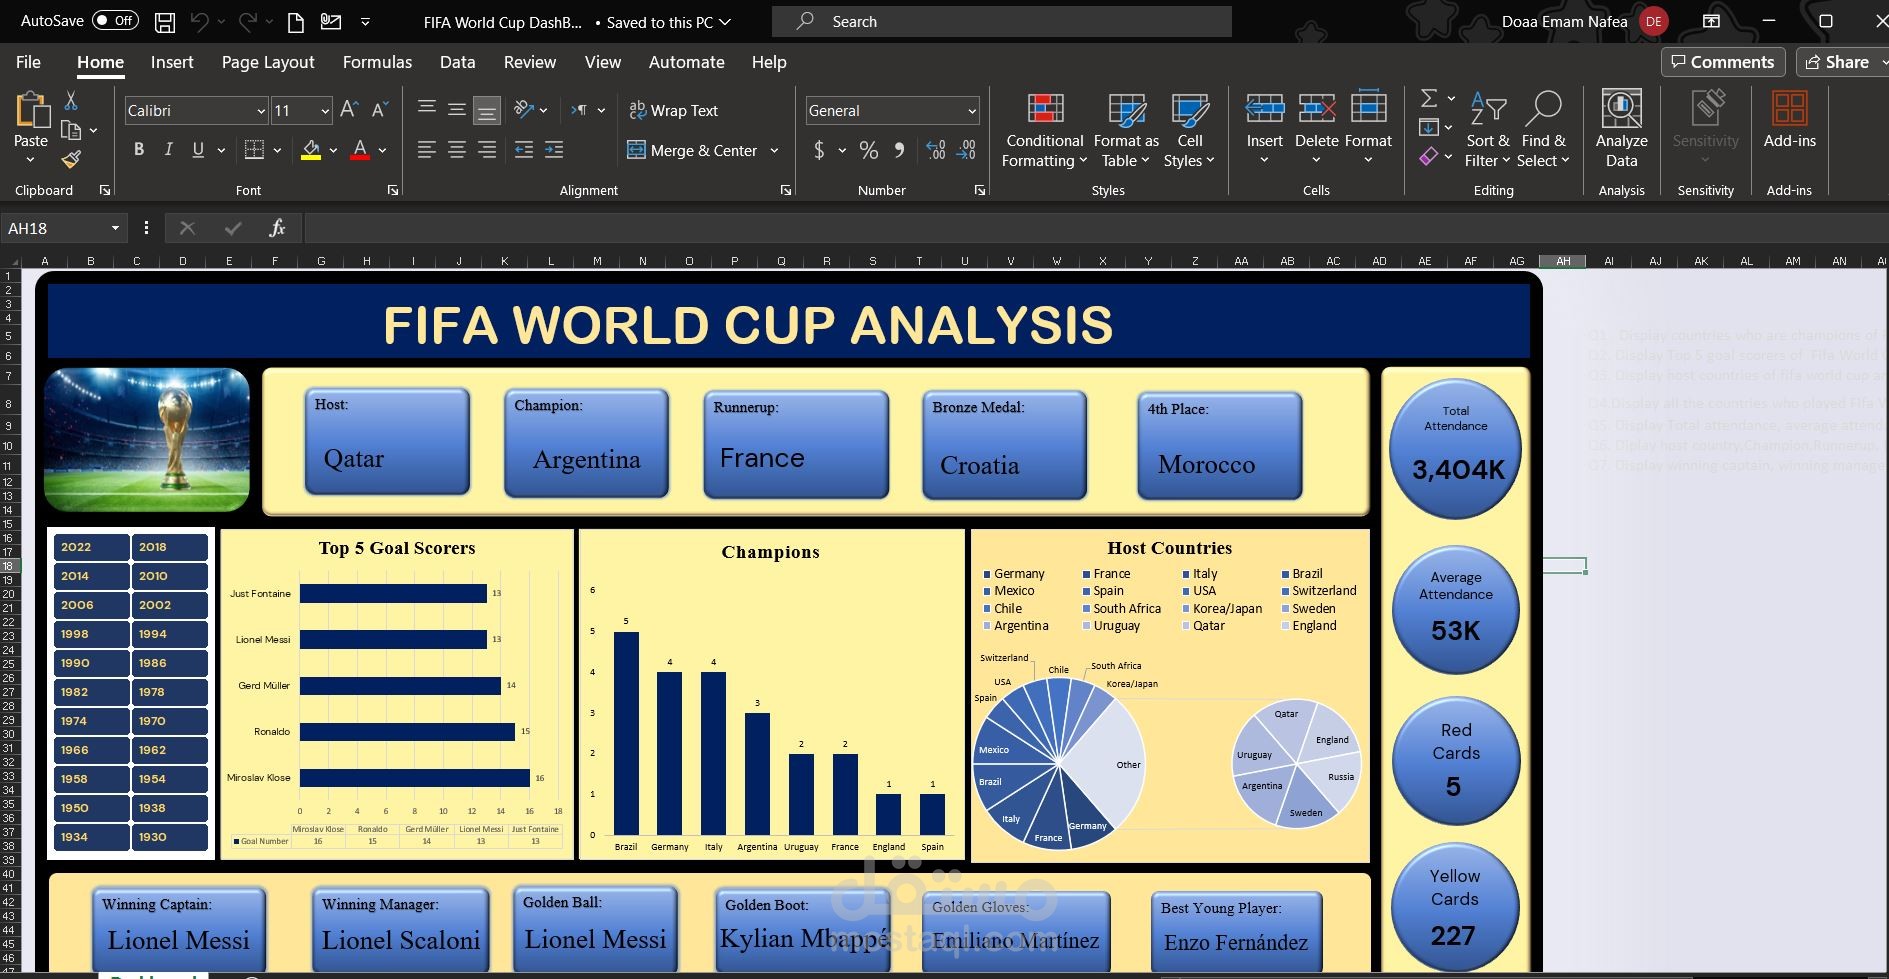Viewport: 1889px width, 979px height.
Task: Expand Cell Styles menu
Action: tap(1189, 129)
